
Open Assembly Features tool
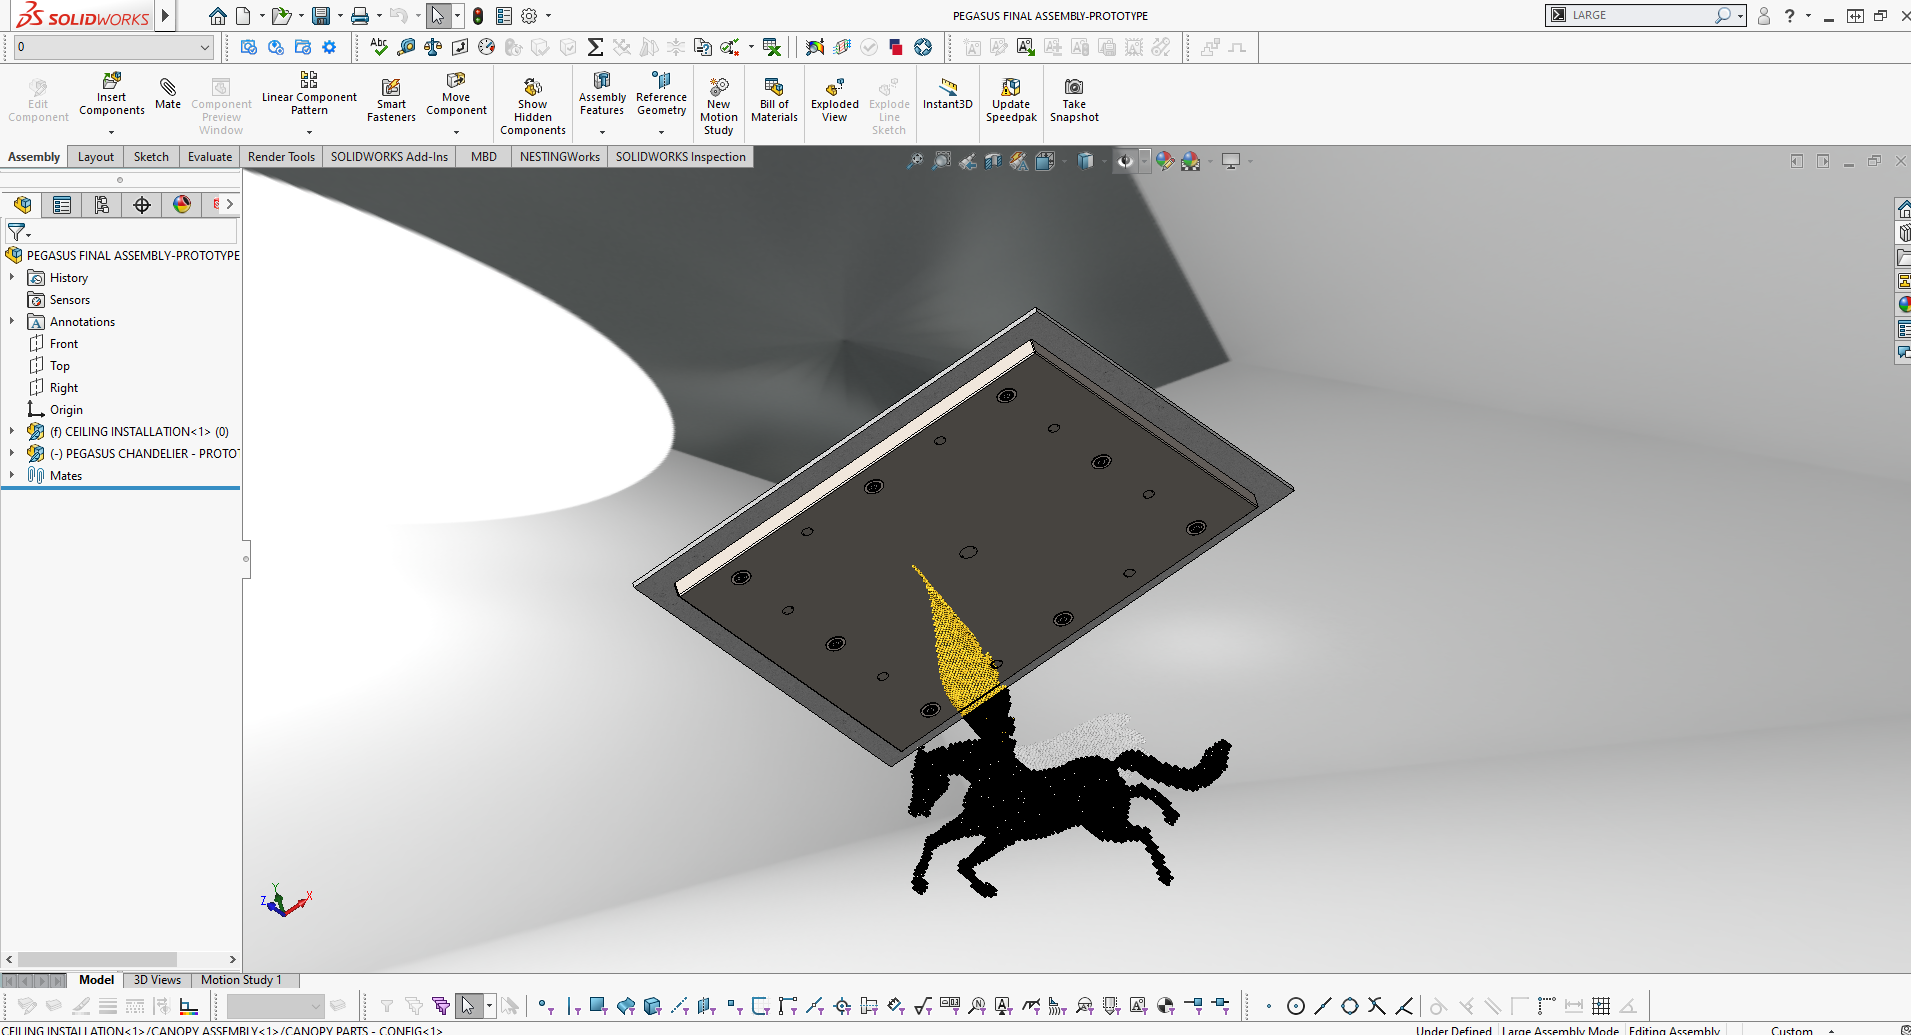point(602,94)
